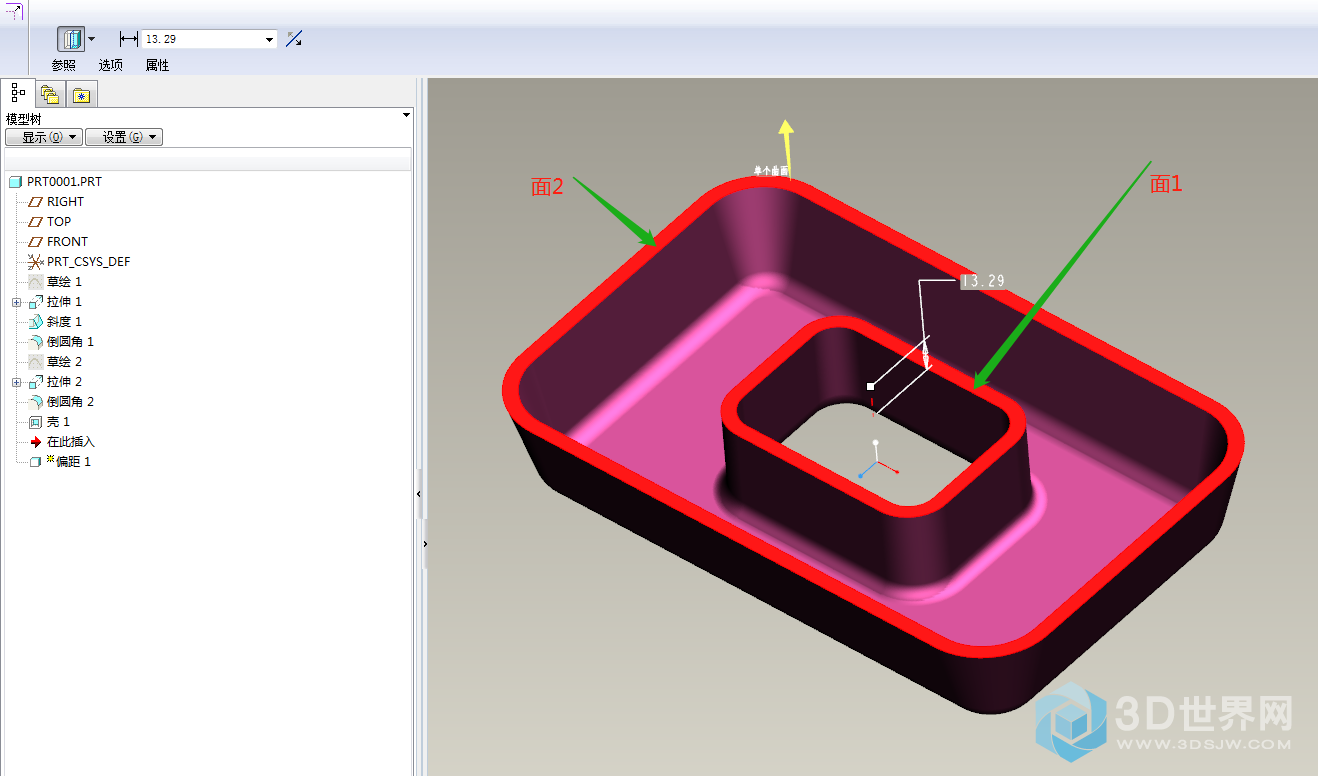This screenshot has height=776, width=1318.
Task: Click the RIGHT datum plane icon
Action: point(36,202)
